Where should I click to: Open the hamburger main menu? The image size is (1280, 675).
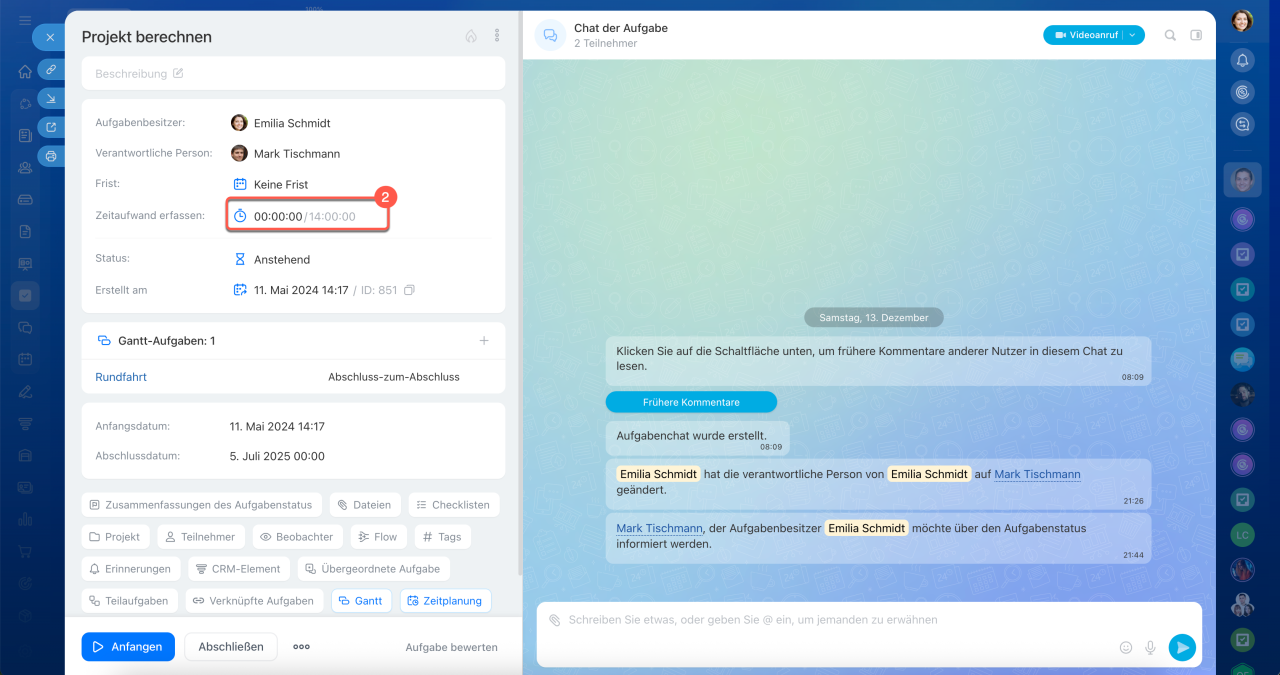(25, 21)
